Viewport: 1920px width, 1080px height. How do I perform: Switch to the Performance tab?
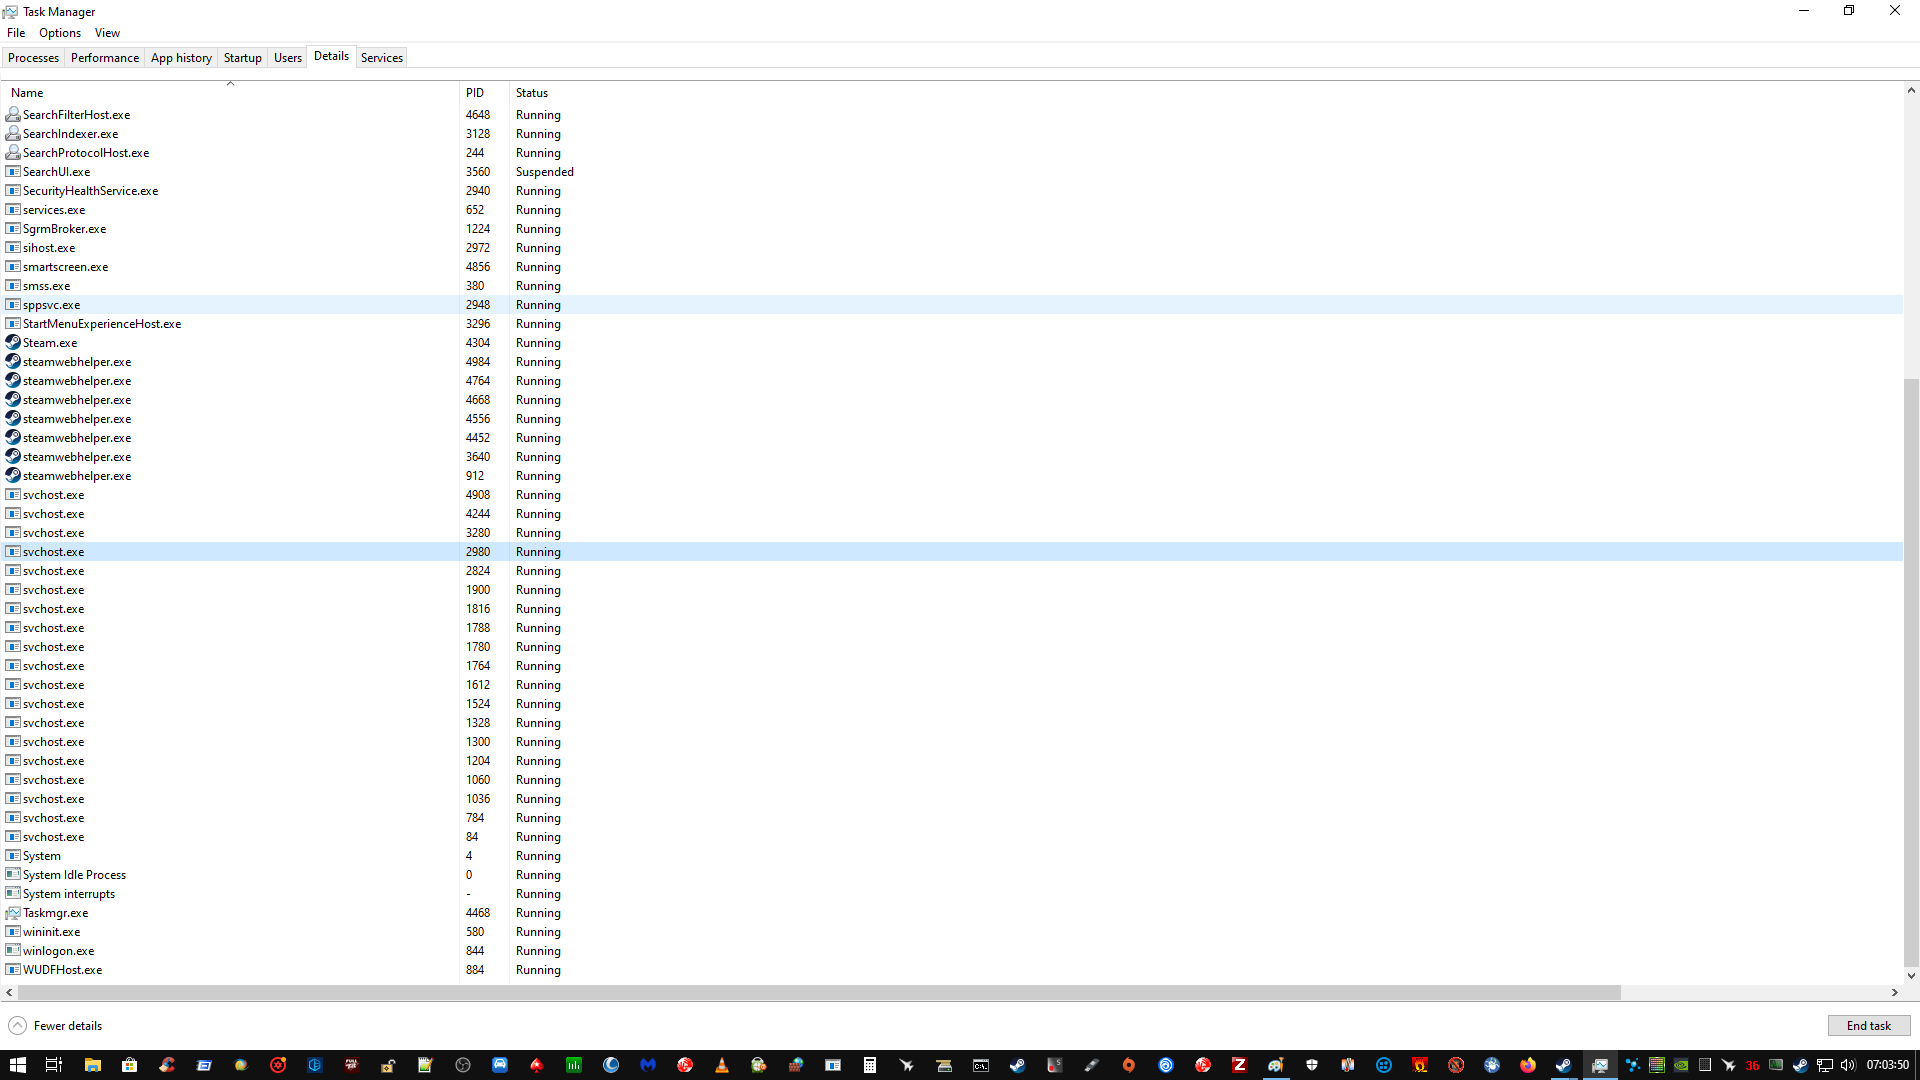pyautogui.click(x=105, y=58)
